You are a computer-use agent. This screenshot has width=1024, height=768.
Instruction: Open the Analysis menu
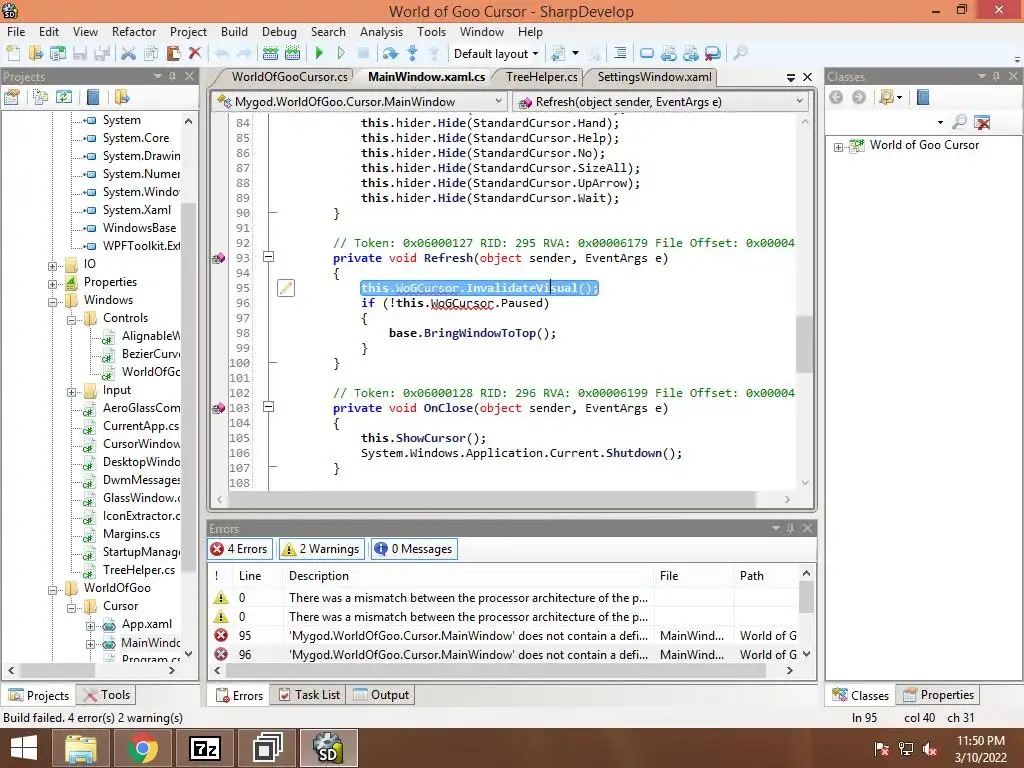(x=381, y=32)
